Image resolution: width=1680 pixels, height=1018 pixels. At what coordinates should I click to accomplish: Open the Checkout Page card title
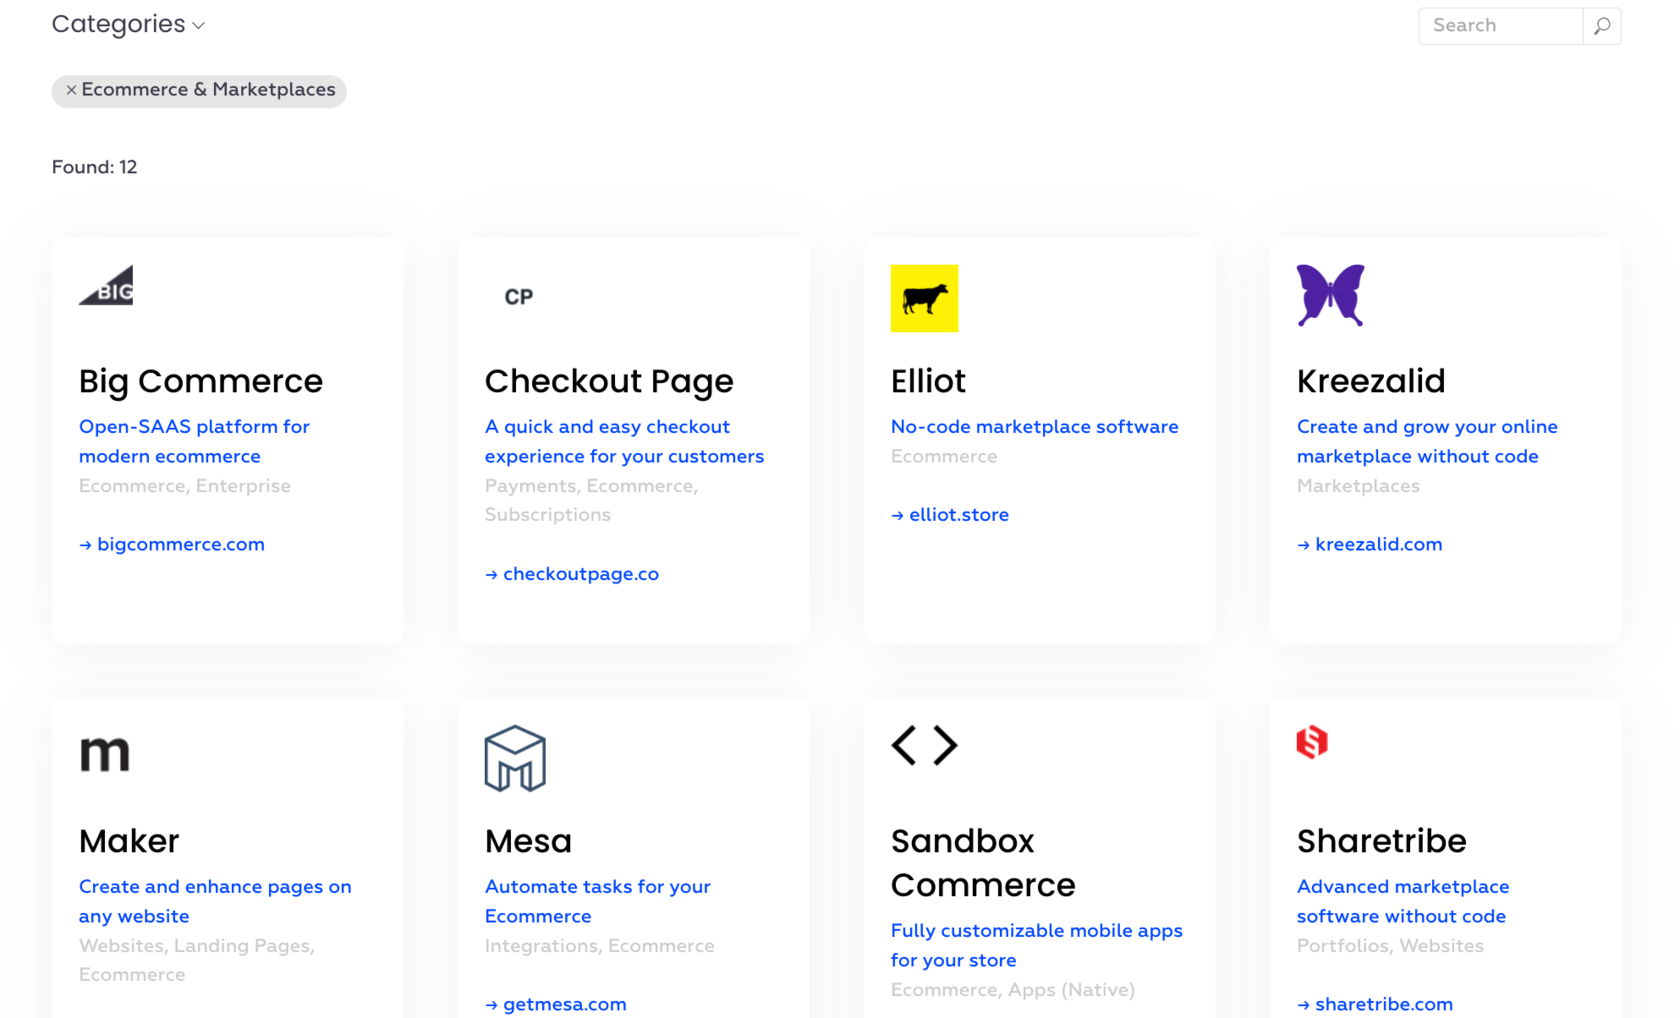pyautogui.click(x=609, y=381)
